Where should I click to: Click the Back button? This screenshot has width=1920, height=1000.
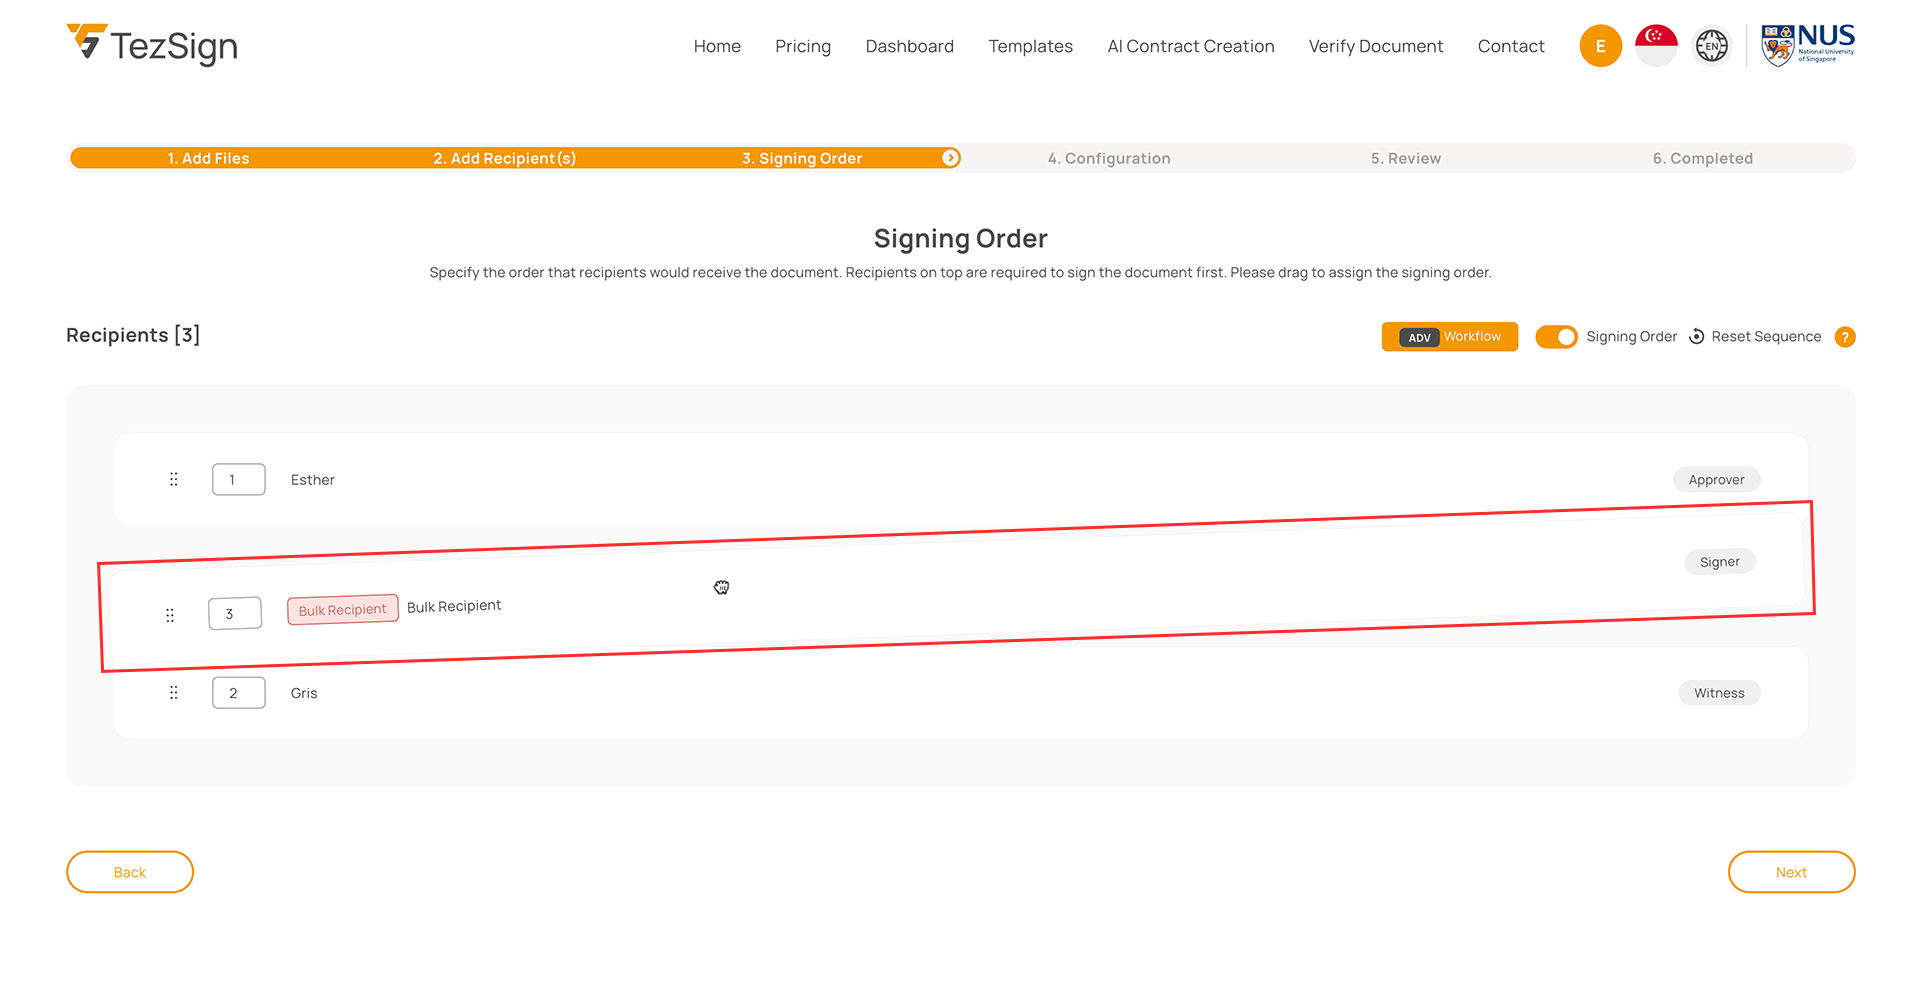pos(130,872)
